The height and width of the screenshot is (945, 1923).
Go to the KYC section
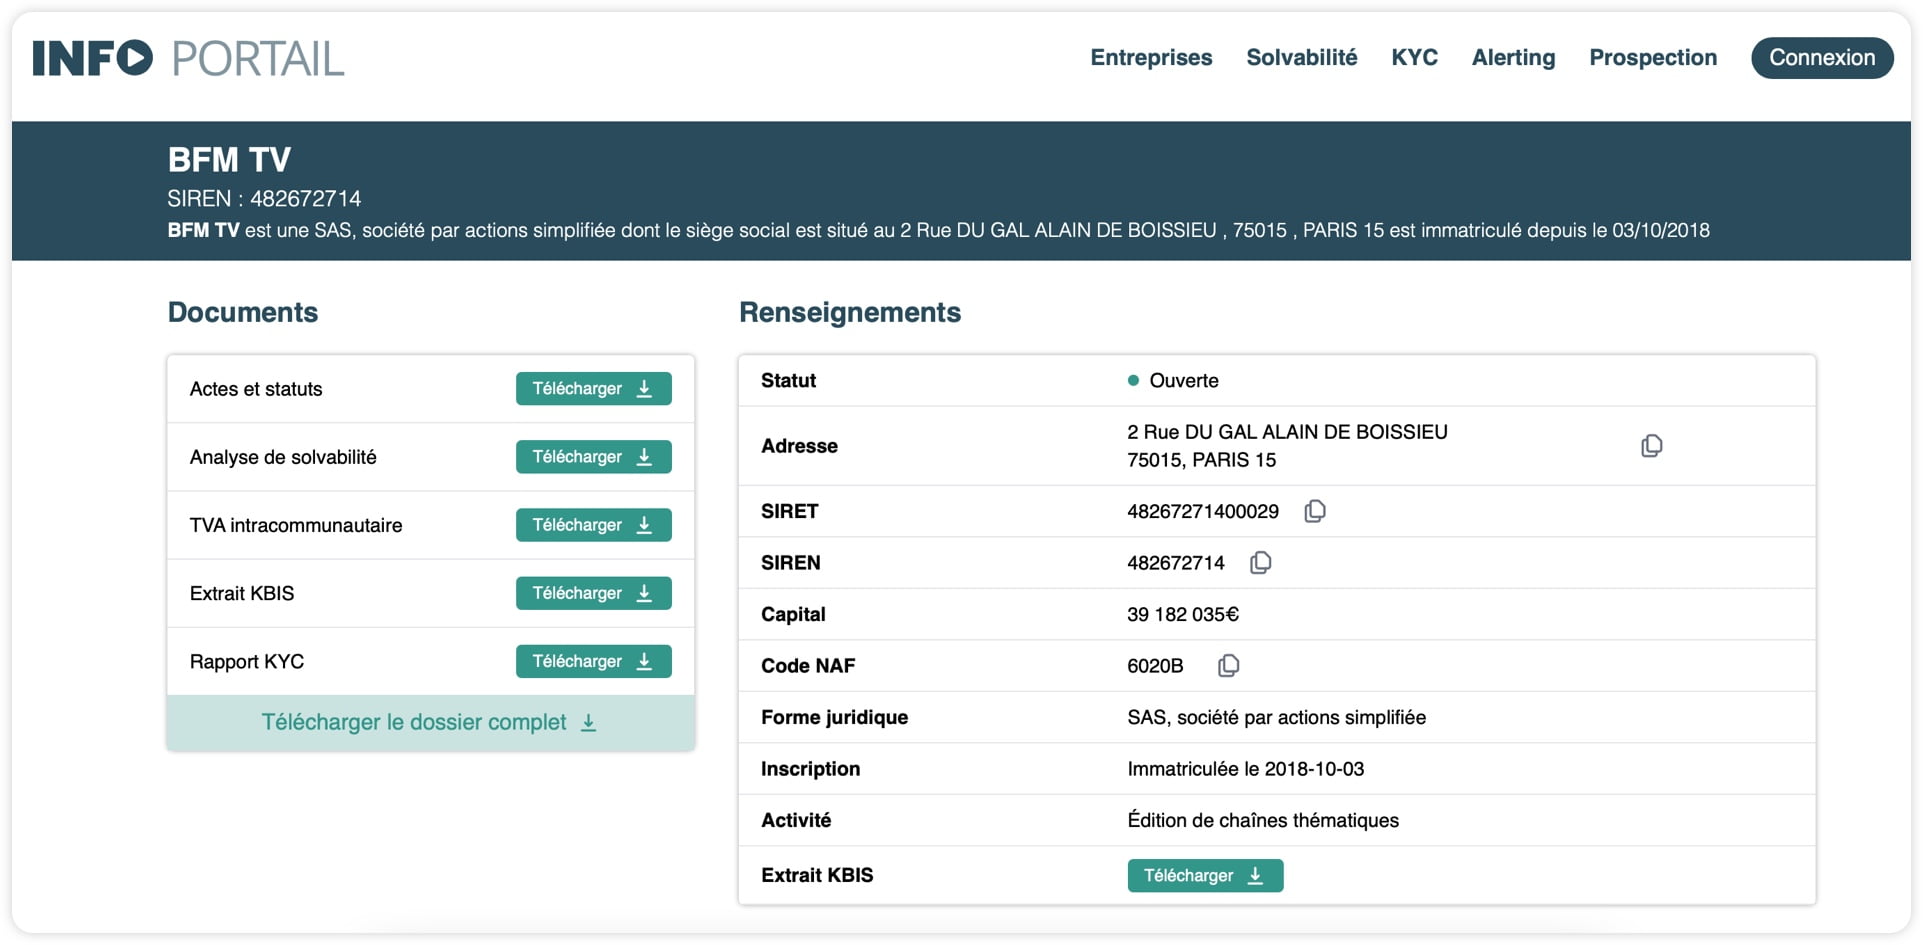1414,58
